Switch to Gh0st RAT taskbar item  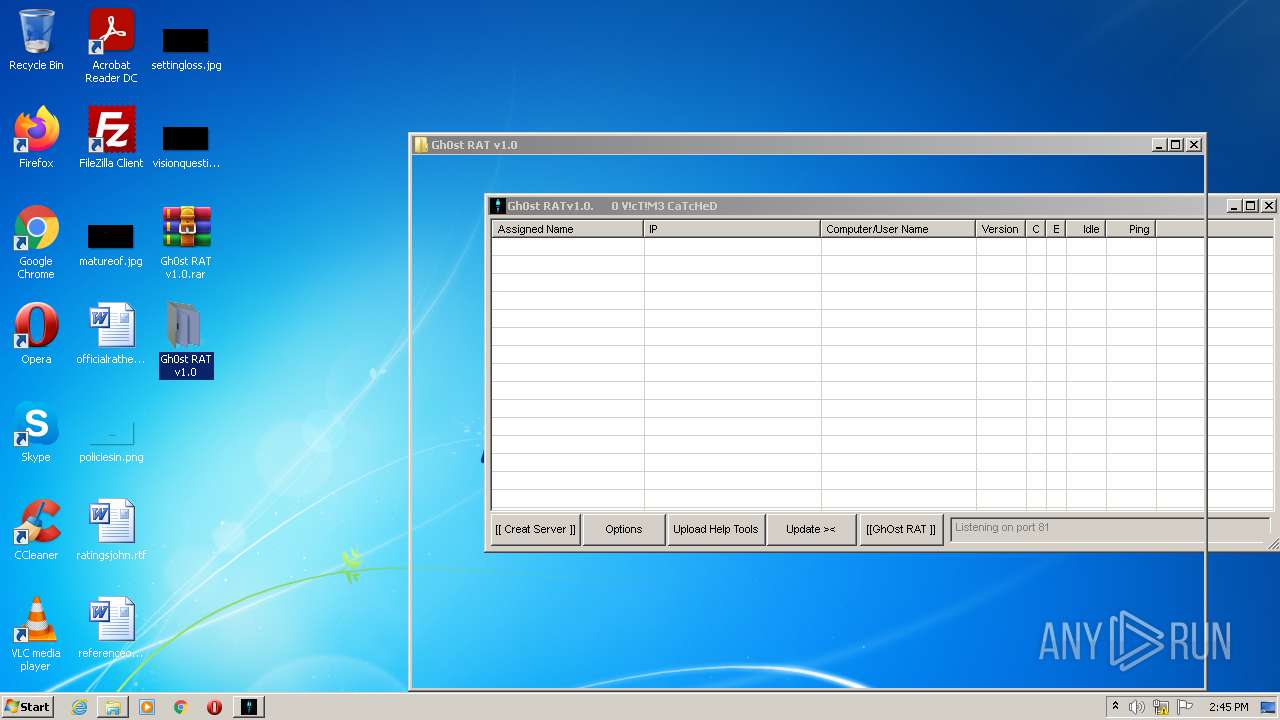(249, 707)
